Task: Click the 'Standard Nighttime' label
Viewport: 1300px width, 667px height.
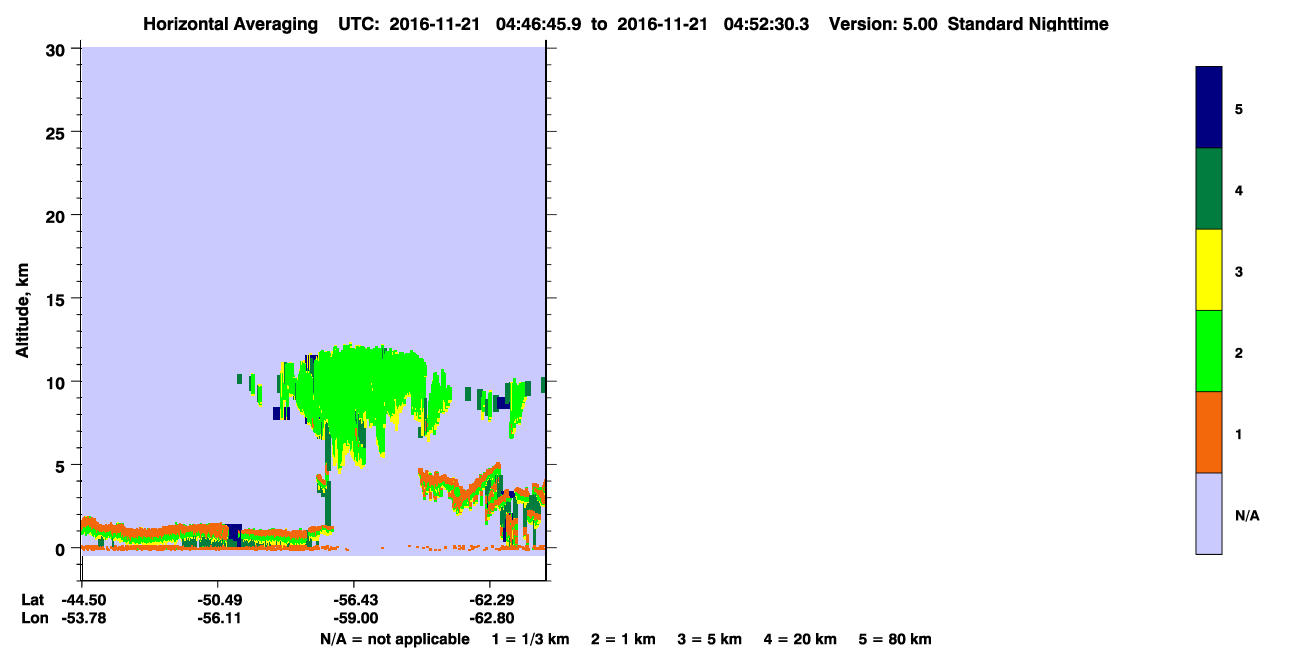Action: click(x=1028, y=24)
